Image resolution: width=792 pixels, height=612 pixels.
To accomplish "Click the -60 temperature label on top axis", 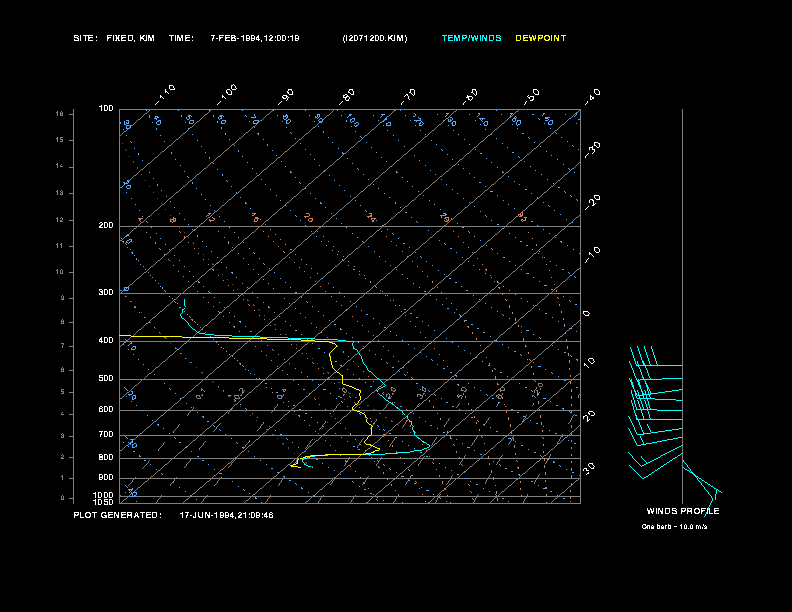I will [x=470, y=97].
